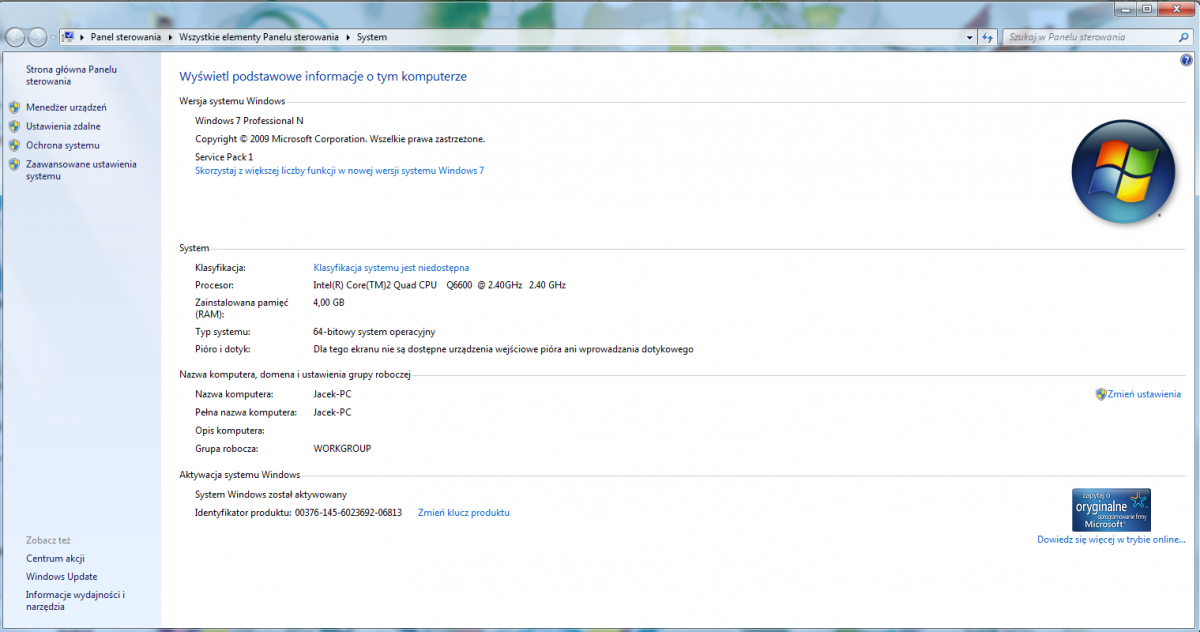Select the Wszystkie elementy Panelu sterowania breadcrumb
The height and width of the screenshot is (632, 1200).
(x=259, y=37)
